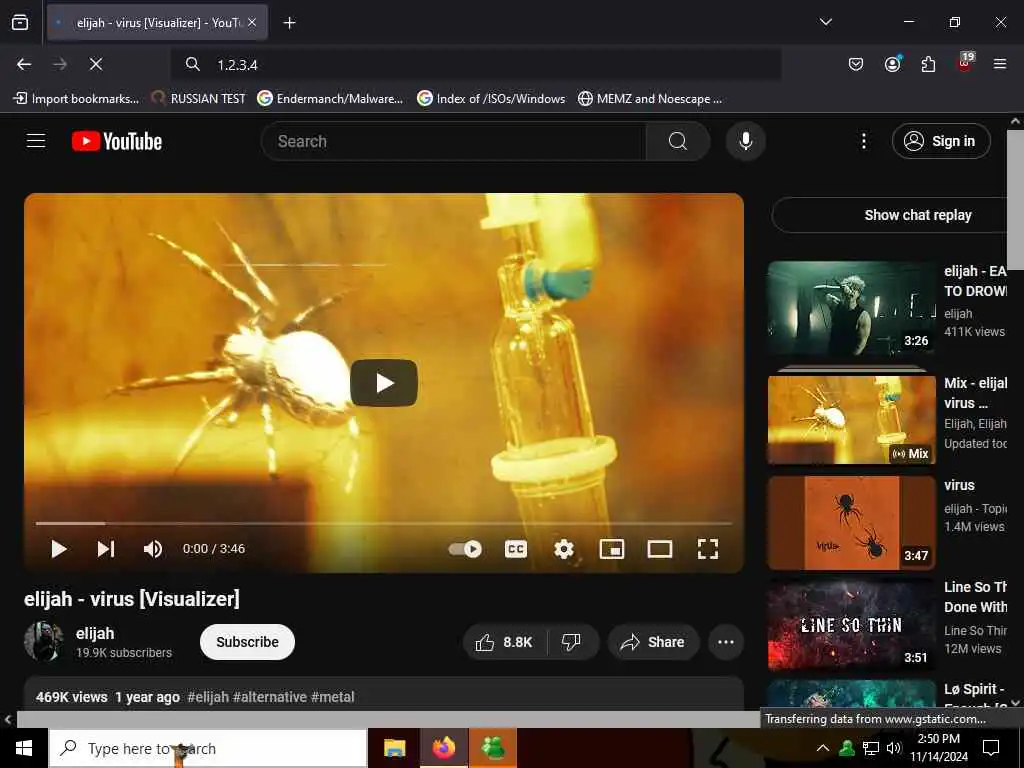This screenshot has width=1024, height=768.
Task: Click the address bar showing 1.2.3.4
Action: click(x=476, y=65)
